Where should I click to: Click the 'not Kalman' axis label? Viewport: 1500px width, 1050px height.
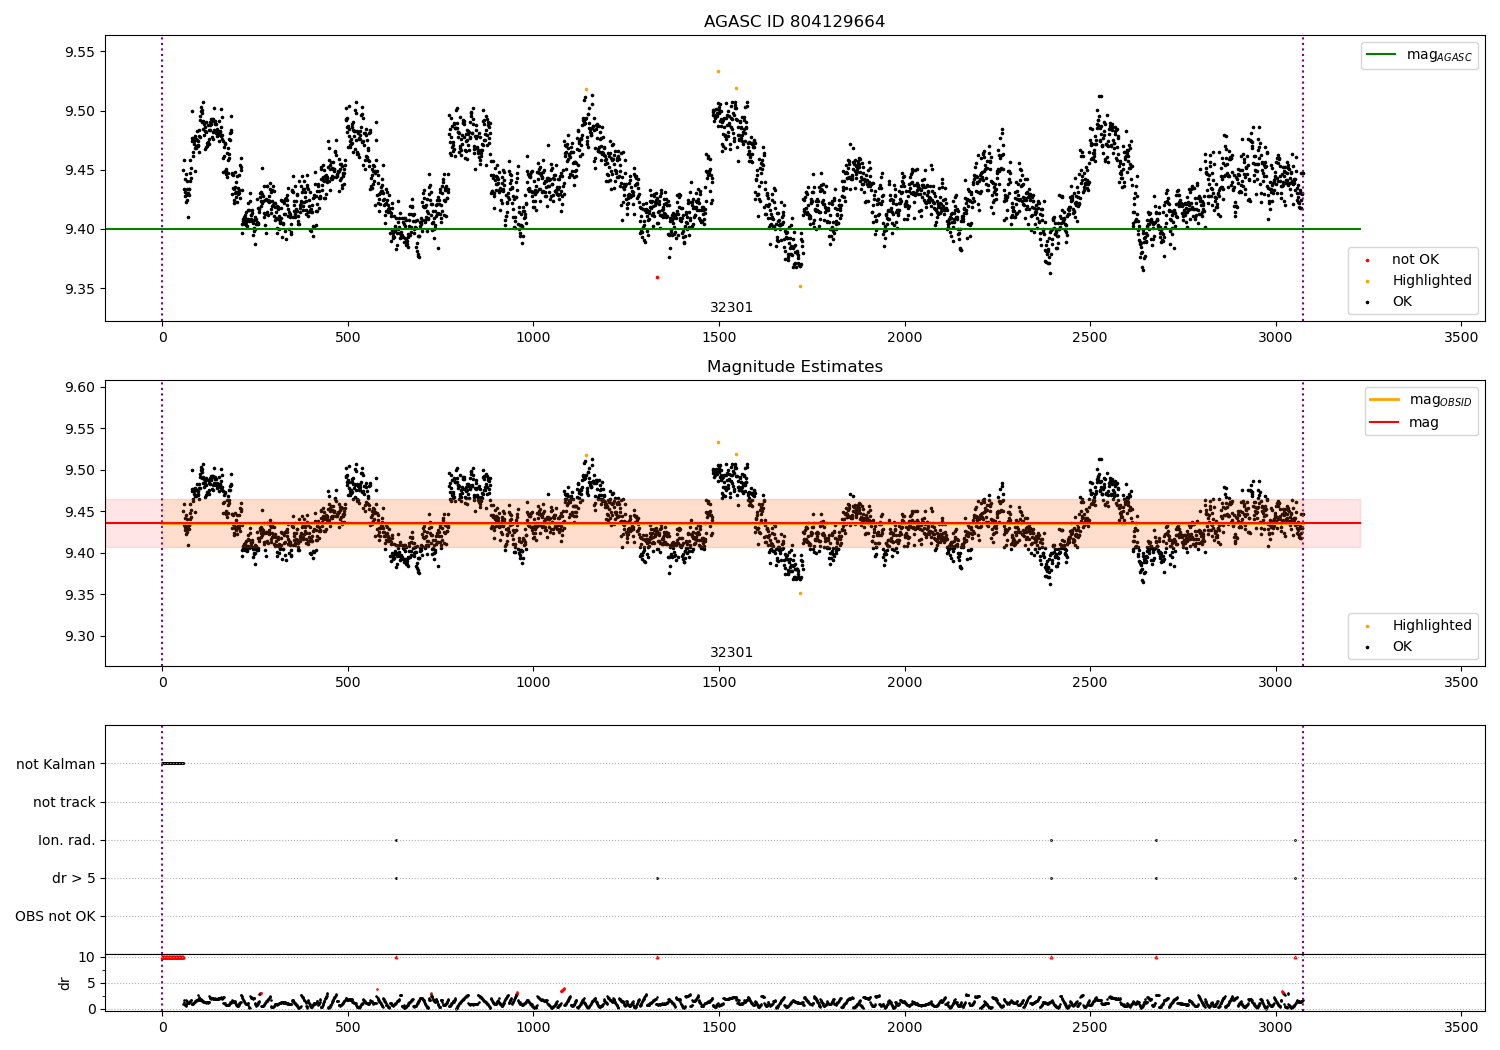(x=56, y=764)
